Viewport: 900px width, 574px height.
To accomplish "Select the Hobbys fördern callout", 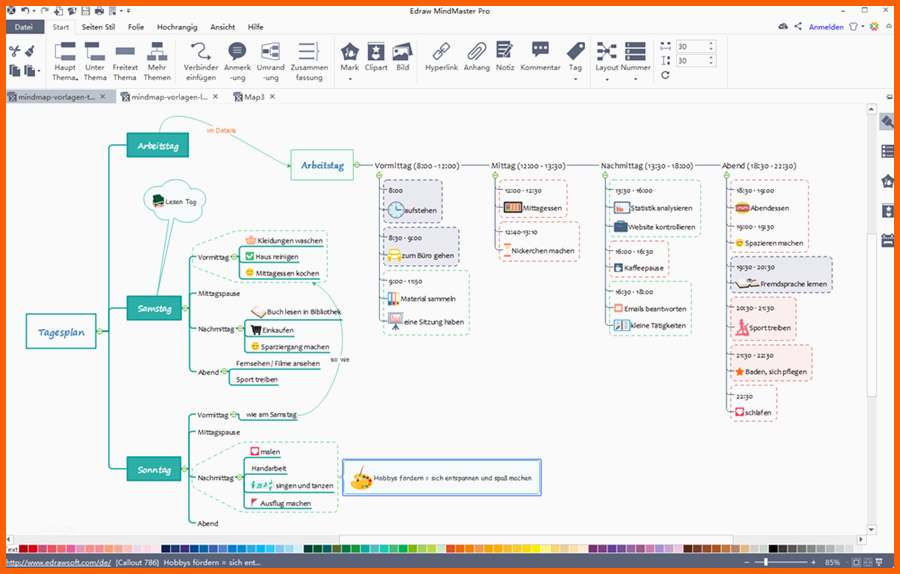I will 441,477.
